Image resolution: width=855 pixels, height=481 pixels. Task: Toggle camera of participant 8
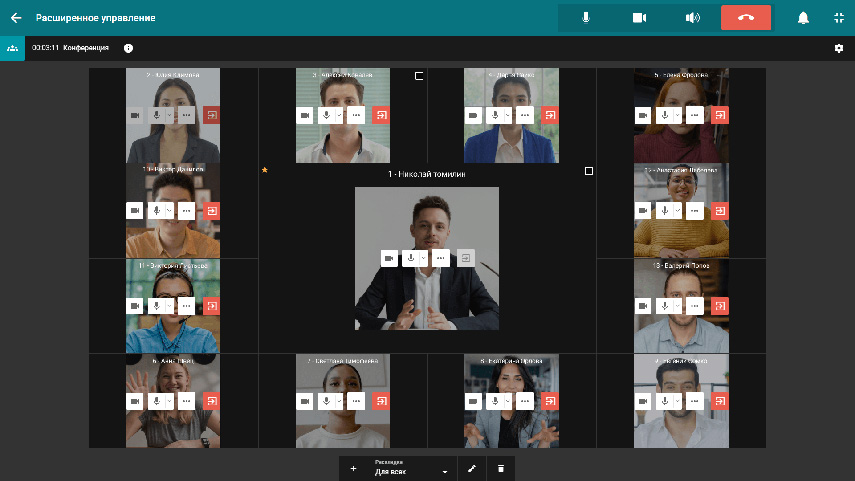[473, 401]
